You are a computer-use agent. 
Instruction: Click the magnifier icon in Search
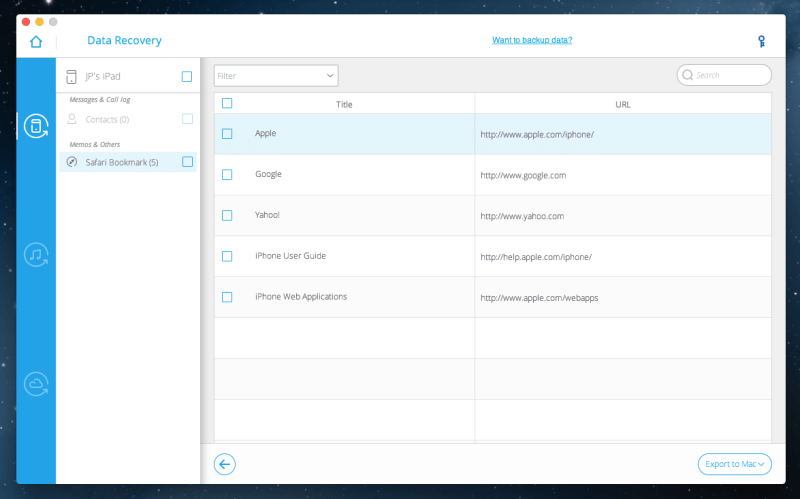pyautogui.click(x=687, y=75)
